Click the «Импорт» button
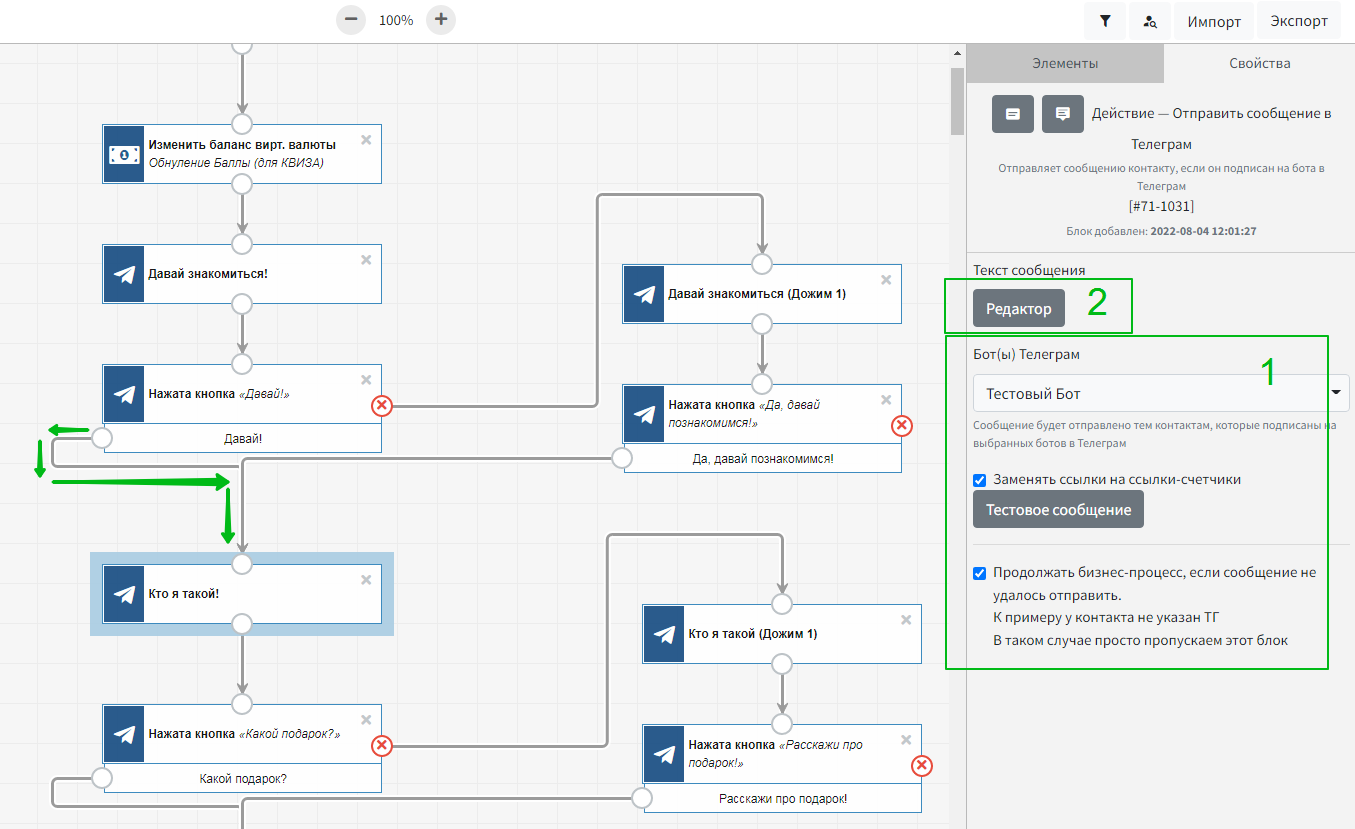The image size is (1355, 829). pyautogui.click(x=1214, y=21)
